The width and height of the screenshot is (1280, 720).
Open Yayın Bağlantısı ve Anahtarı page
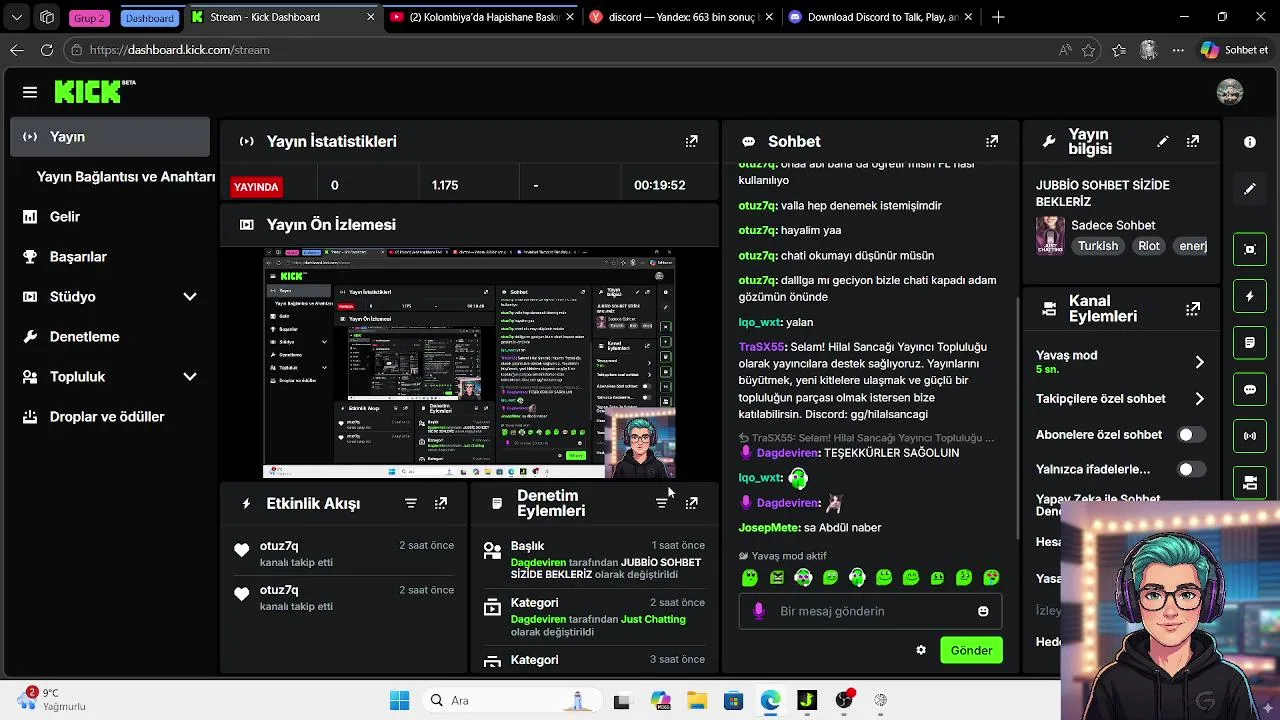point(126,177)
